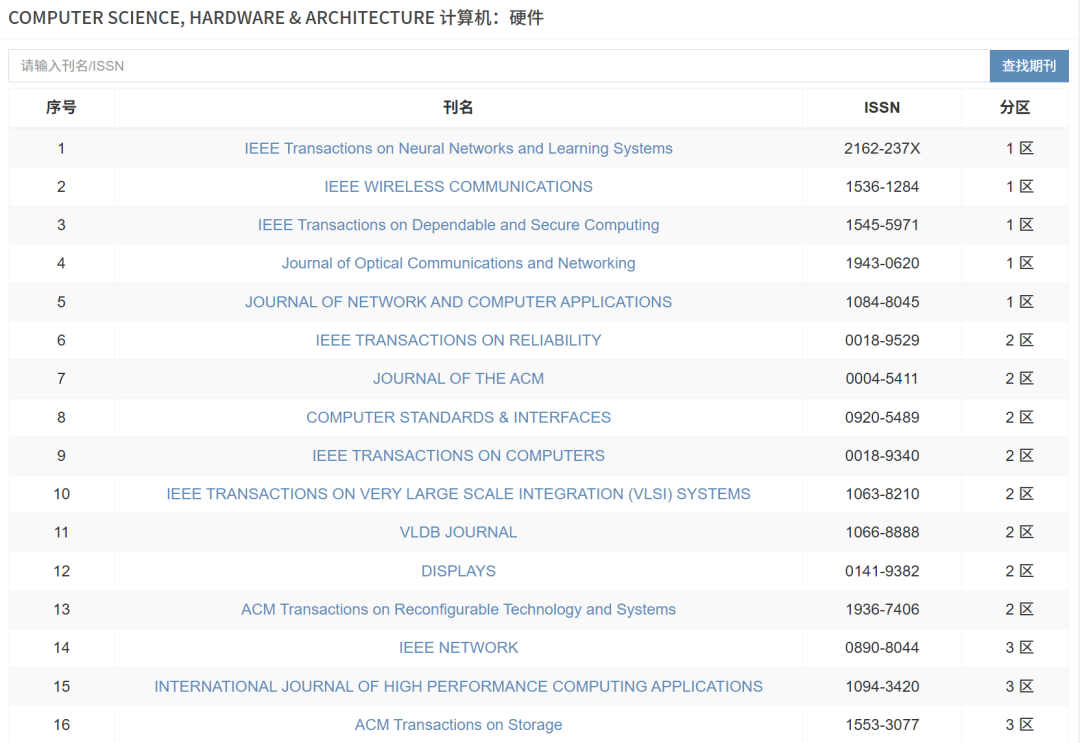
Task: Open Journal of Optical Communications and Networking link
Action: 458,263
